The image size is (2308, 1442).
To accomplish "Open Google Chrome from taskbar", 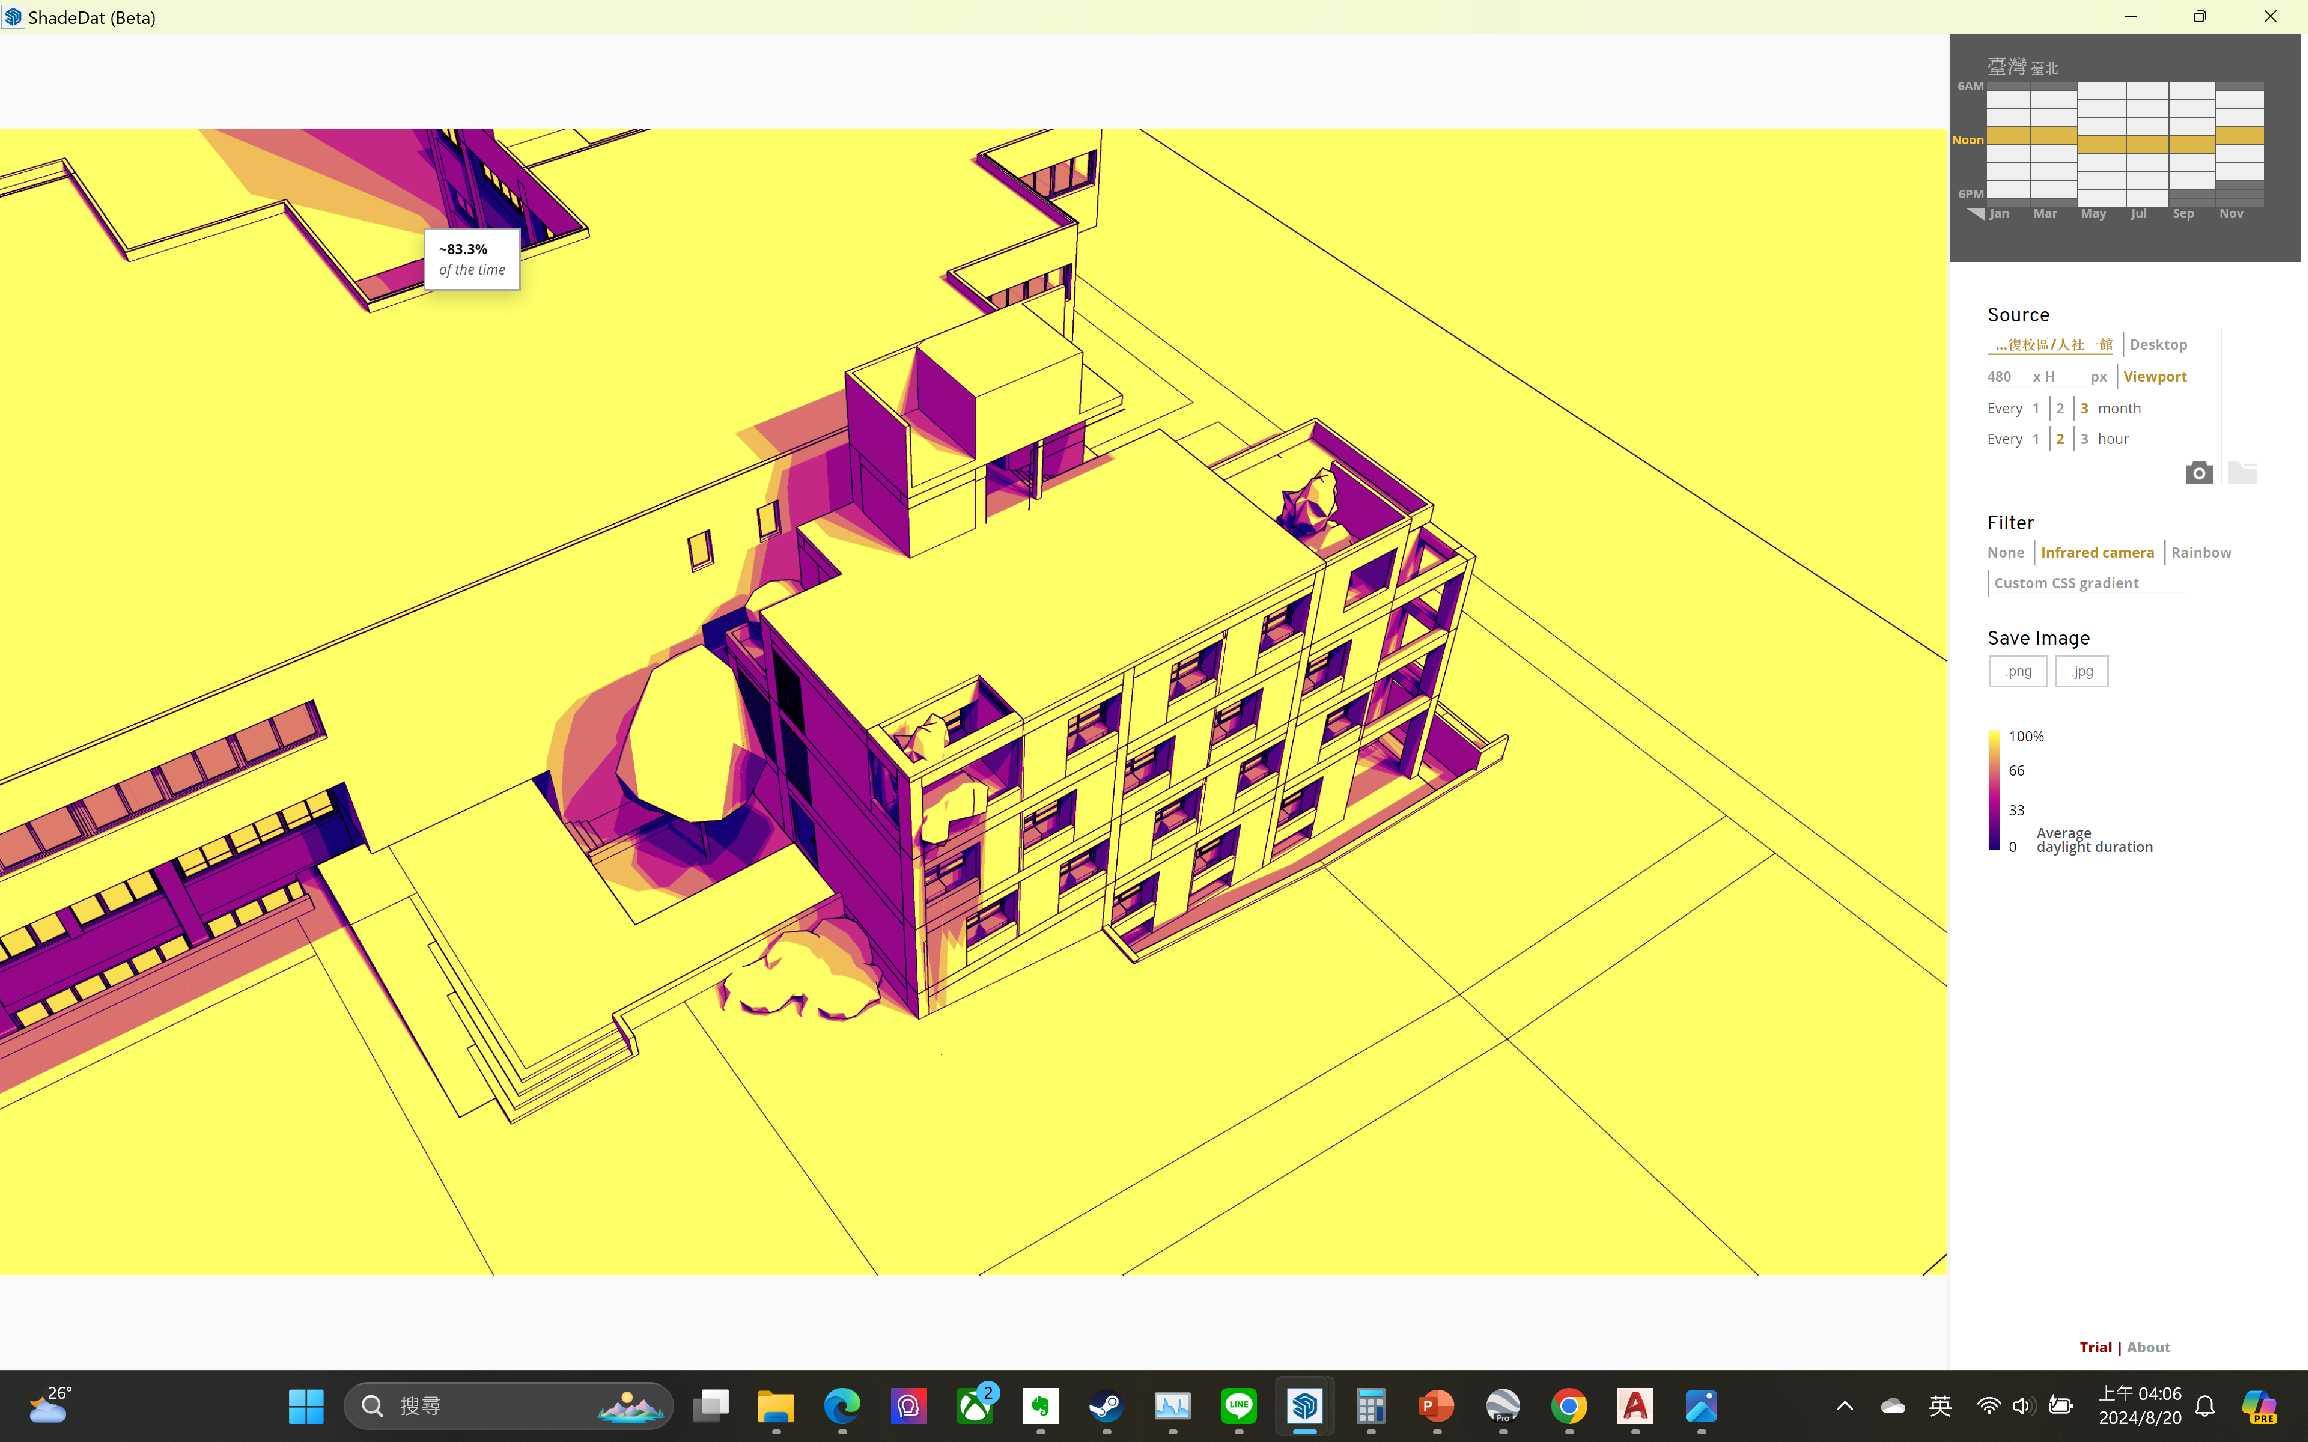I will tap(1569, 1406).
